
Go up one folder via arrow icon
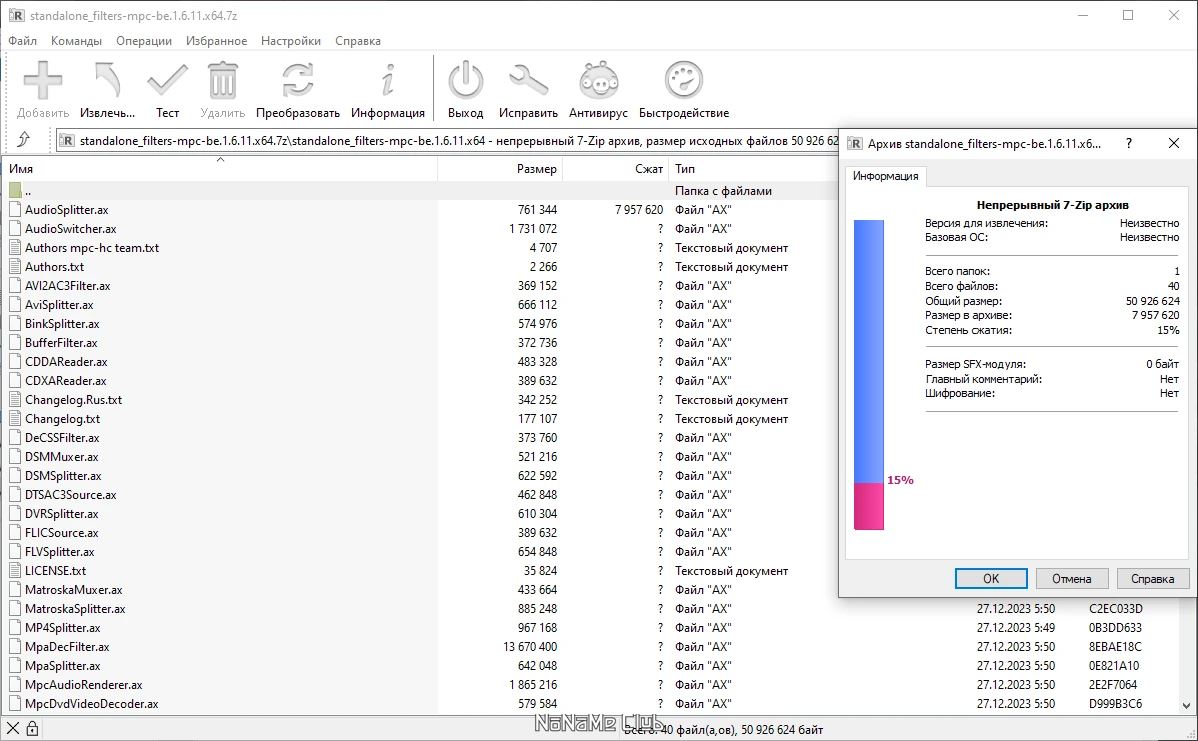[x=24, y=140]
